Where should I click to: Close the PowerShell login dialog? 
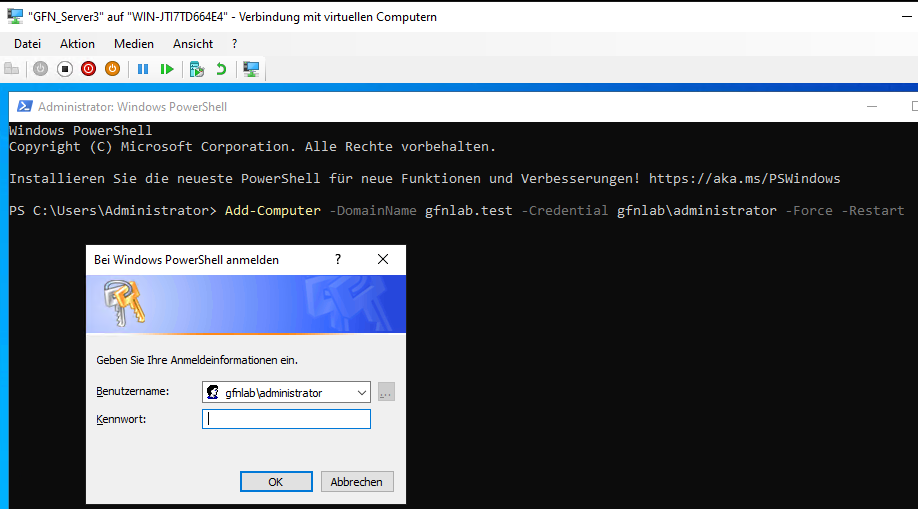point(382,259)
